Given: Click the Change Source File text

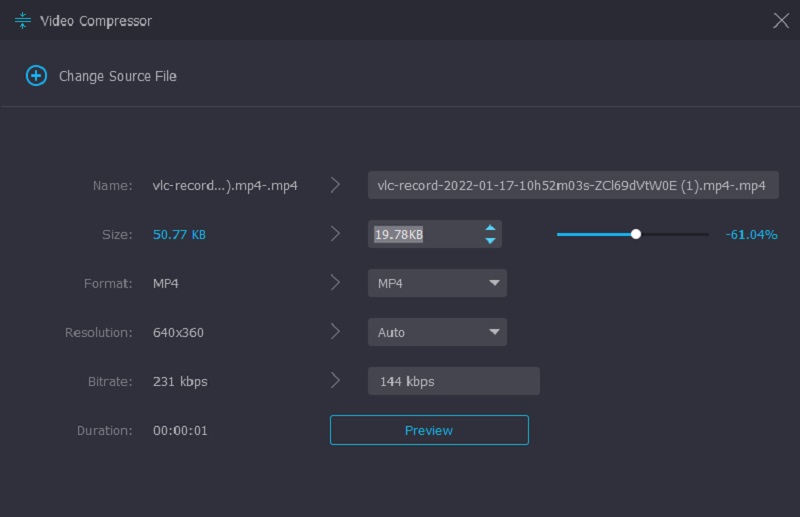Looking at the screenshot, I should coord(118,76).
